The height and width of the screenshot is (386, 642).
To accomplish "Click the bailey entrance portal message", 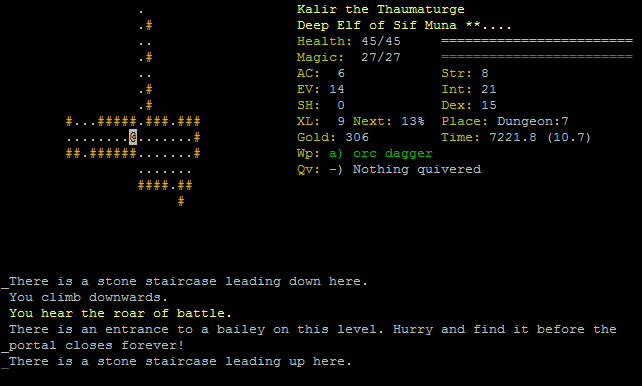I will pyautogui.click(x=313, y=337).
